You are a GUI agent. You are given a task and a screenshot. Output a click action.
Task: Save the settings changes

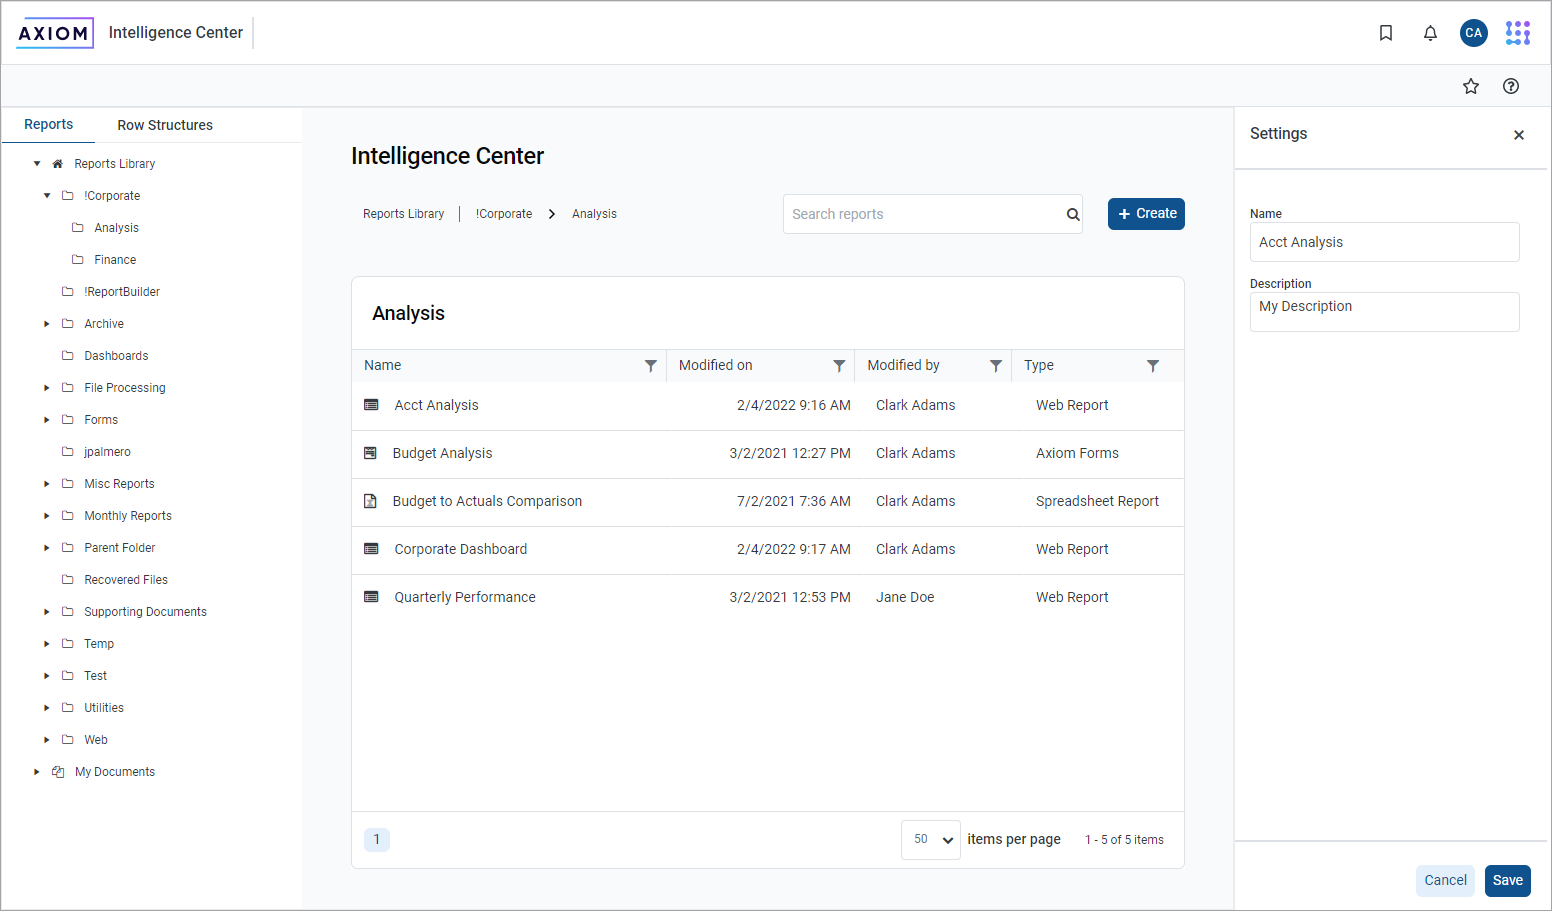click(x=1507, y=880)
